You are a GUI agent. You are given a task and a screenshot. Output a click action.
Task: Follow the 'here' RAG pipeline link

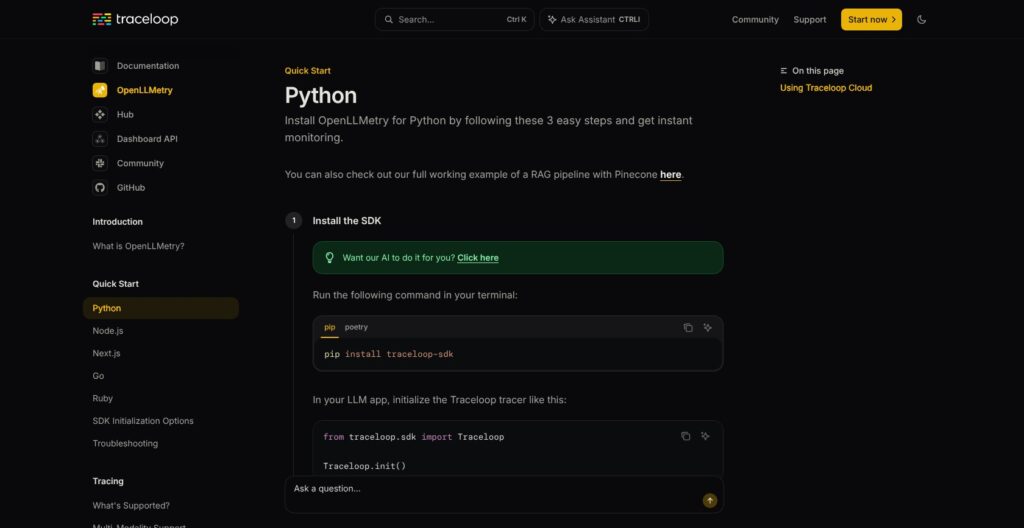pos(671,174)
